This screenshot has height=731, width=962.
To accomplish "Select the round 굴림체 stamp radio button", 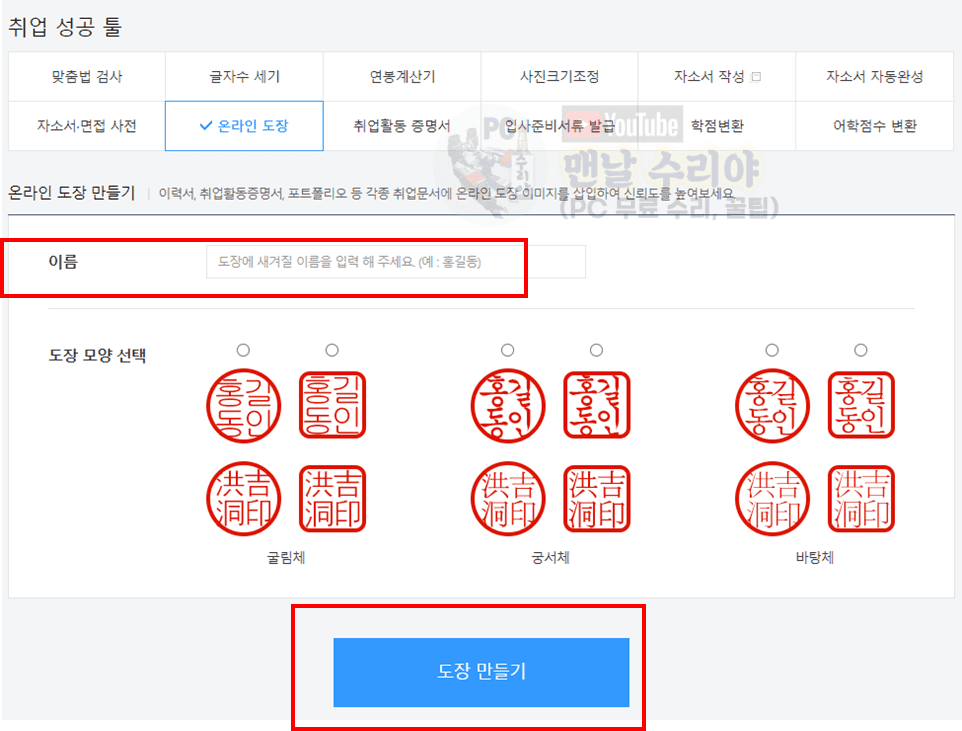I will click(243, 350).
